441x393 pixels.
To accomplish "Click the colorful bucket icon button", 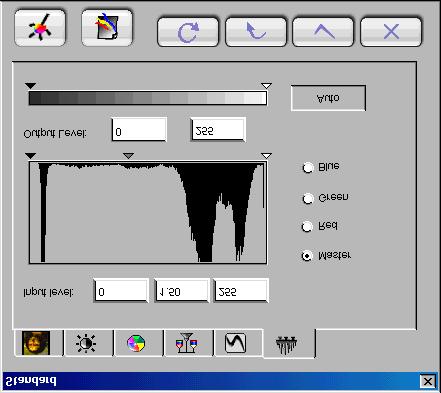I will click(x=107, y=28).
